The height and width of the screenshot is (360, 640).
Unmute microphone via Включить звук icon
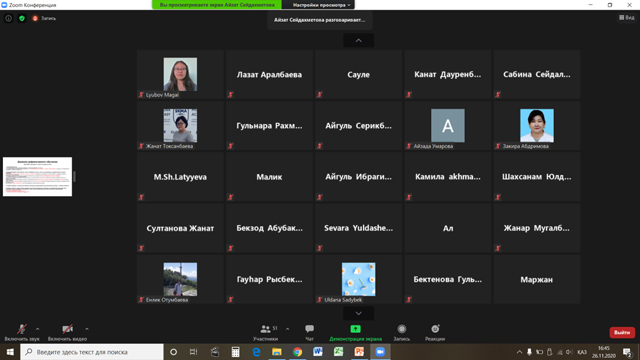(22, 332)
